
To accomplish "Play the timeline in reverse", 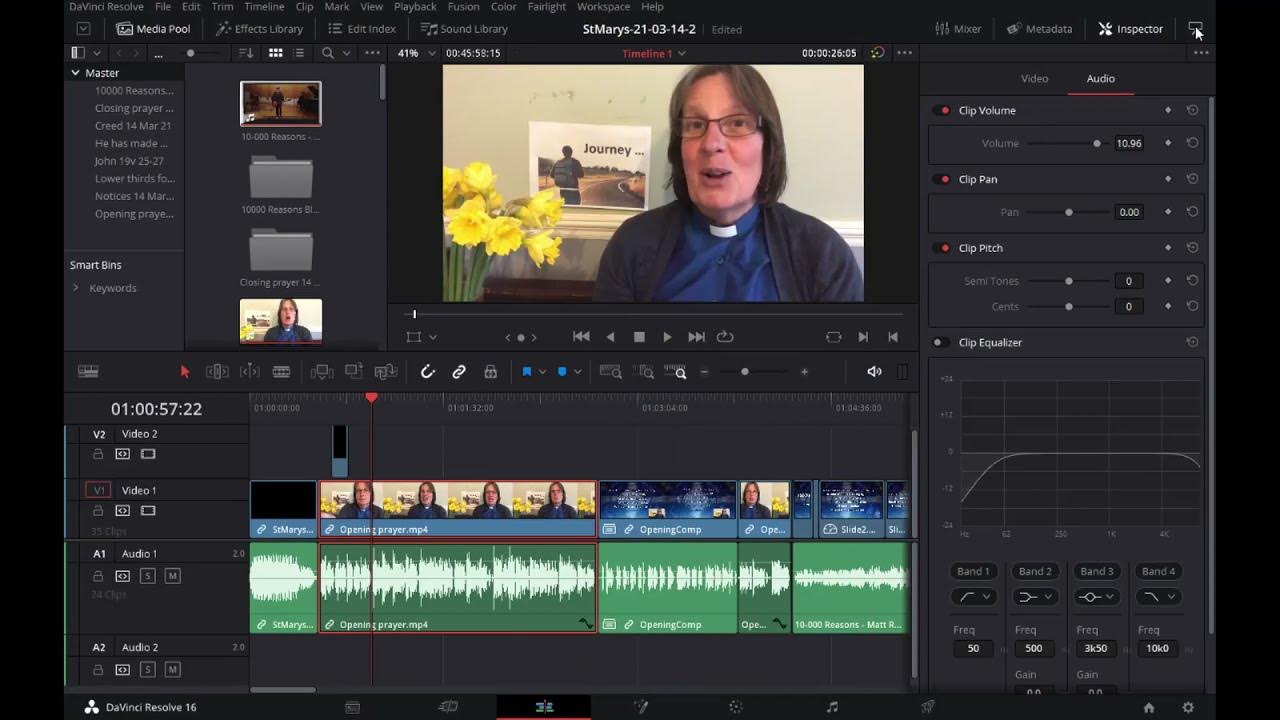I will [610, 337].
